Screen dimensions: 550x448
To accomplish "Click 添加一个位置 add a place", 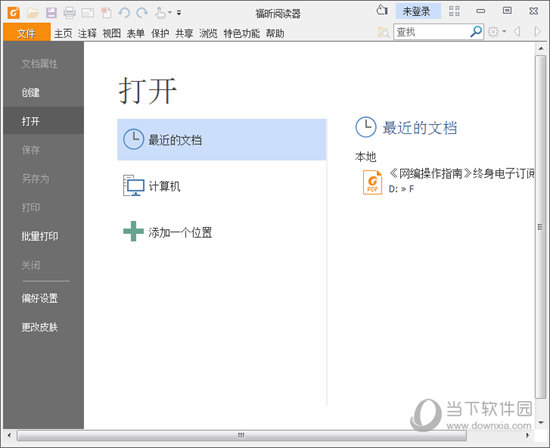I will click(x=222, y=232).
